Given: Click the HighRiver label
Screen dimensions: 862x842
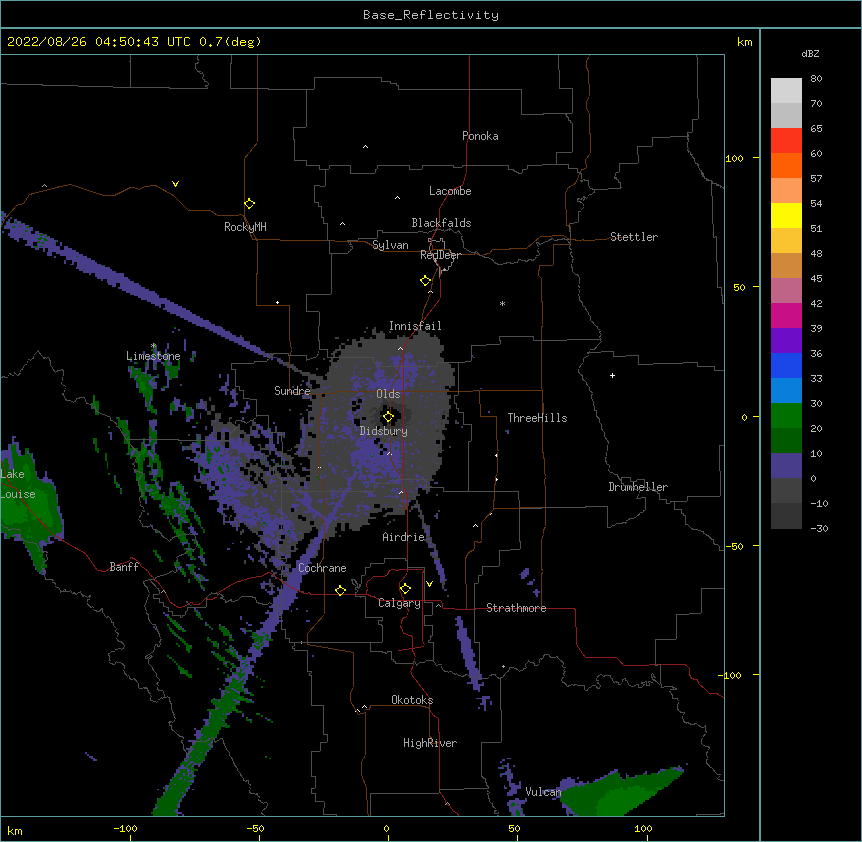Looking at the screenshot, I should [430, 743].
